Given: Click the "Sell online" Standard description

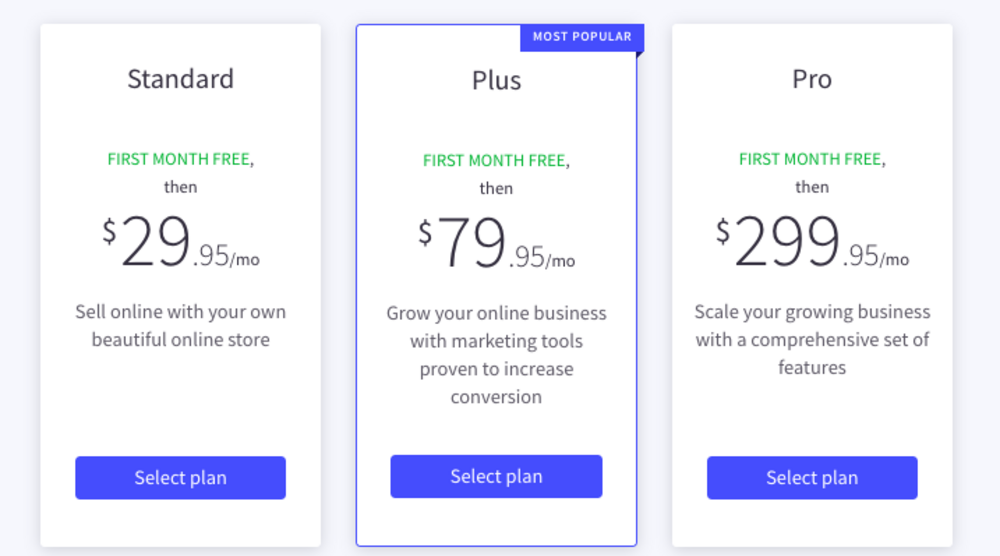Looking at the screenshot, I should pos(180,326).
